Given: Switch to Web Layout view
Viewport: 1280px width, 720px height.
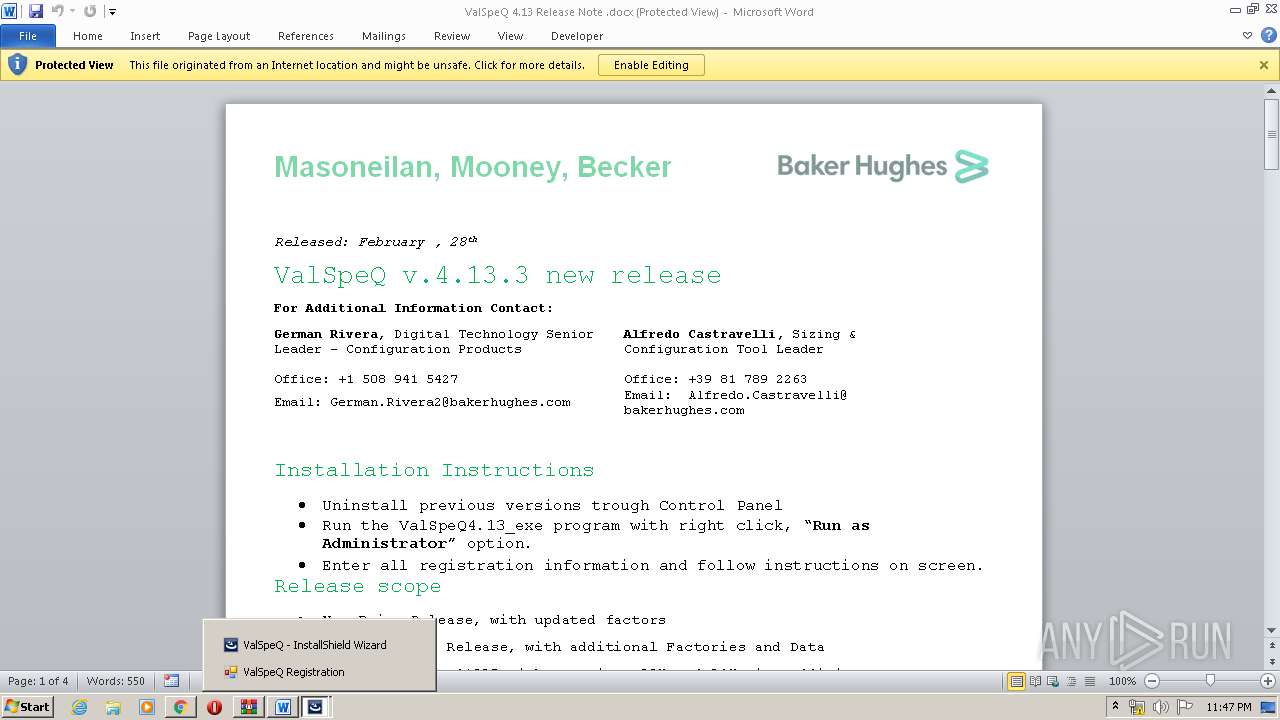Looking at the screenshot, I should [1053, 681].
